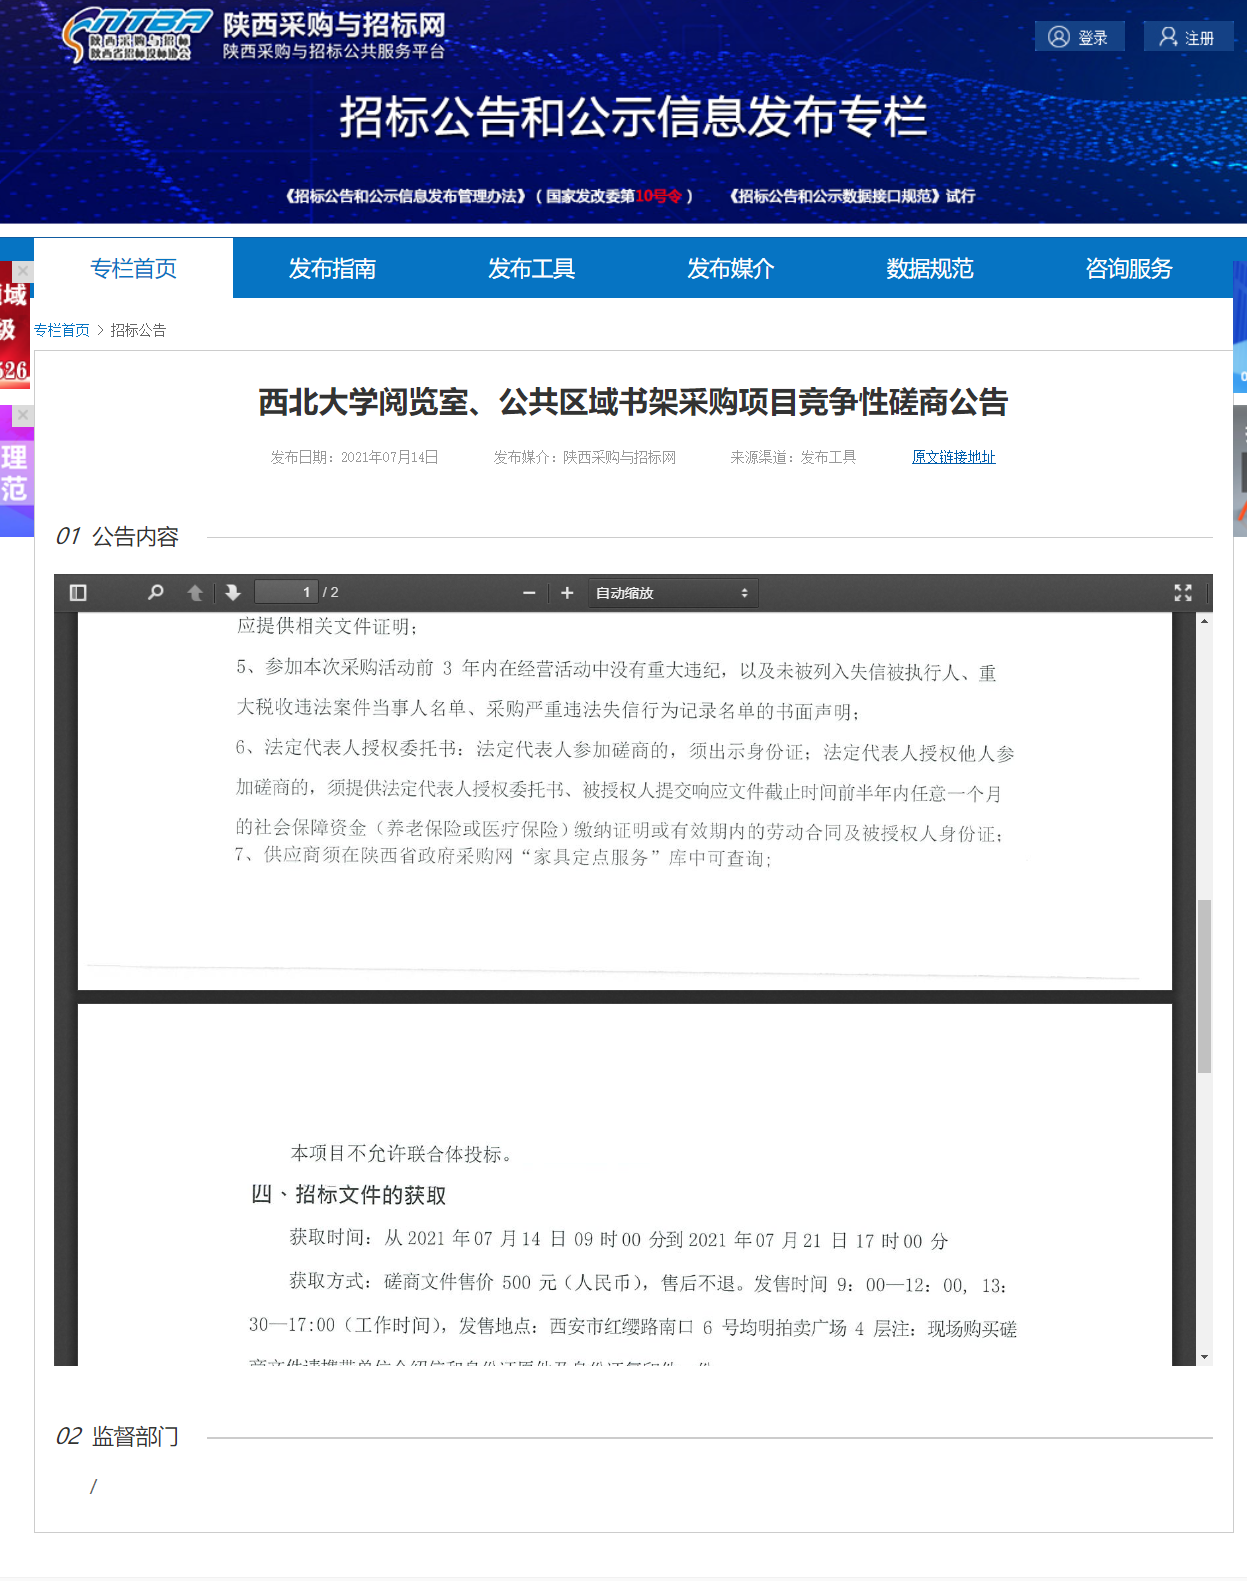Go to previous PDF page
This screenshot has width=1247, height=1581.
pos(195,593)
